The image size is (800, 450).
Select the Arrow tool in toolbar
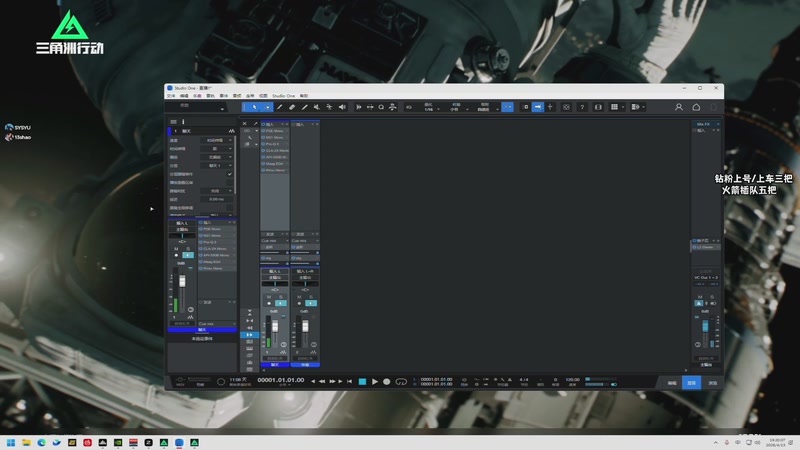click(x=254, y=107)
